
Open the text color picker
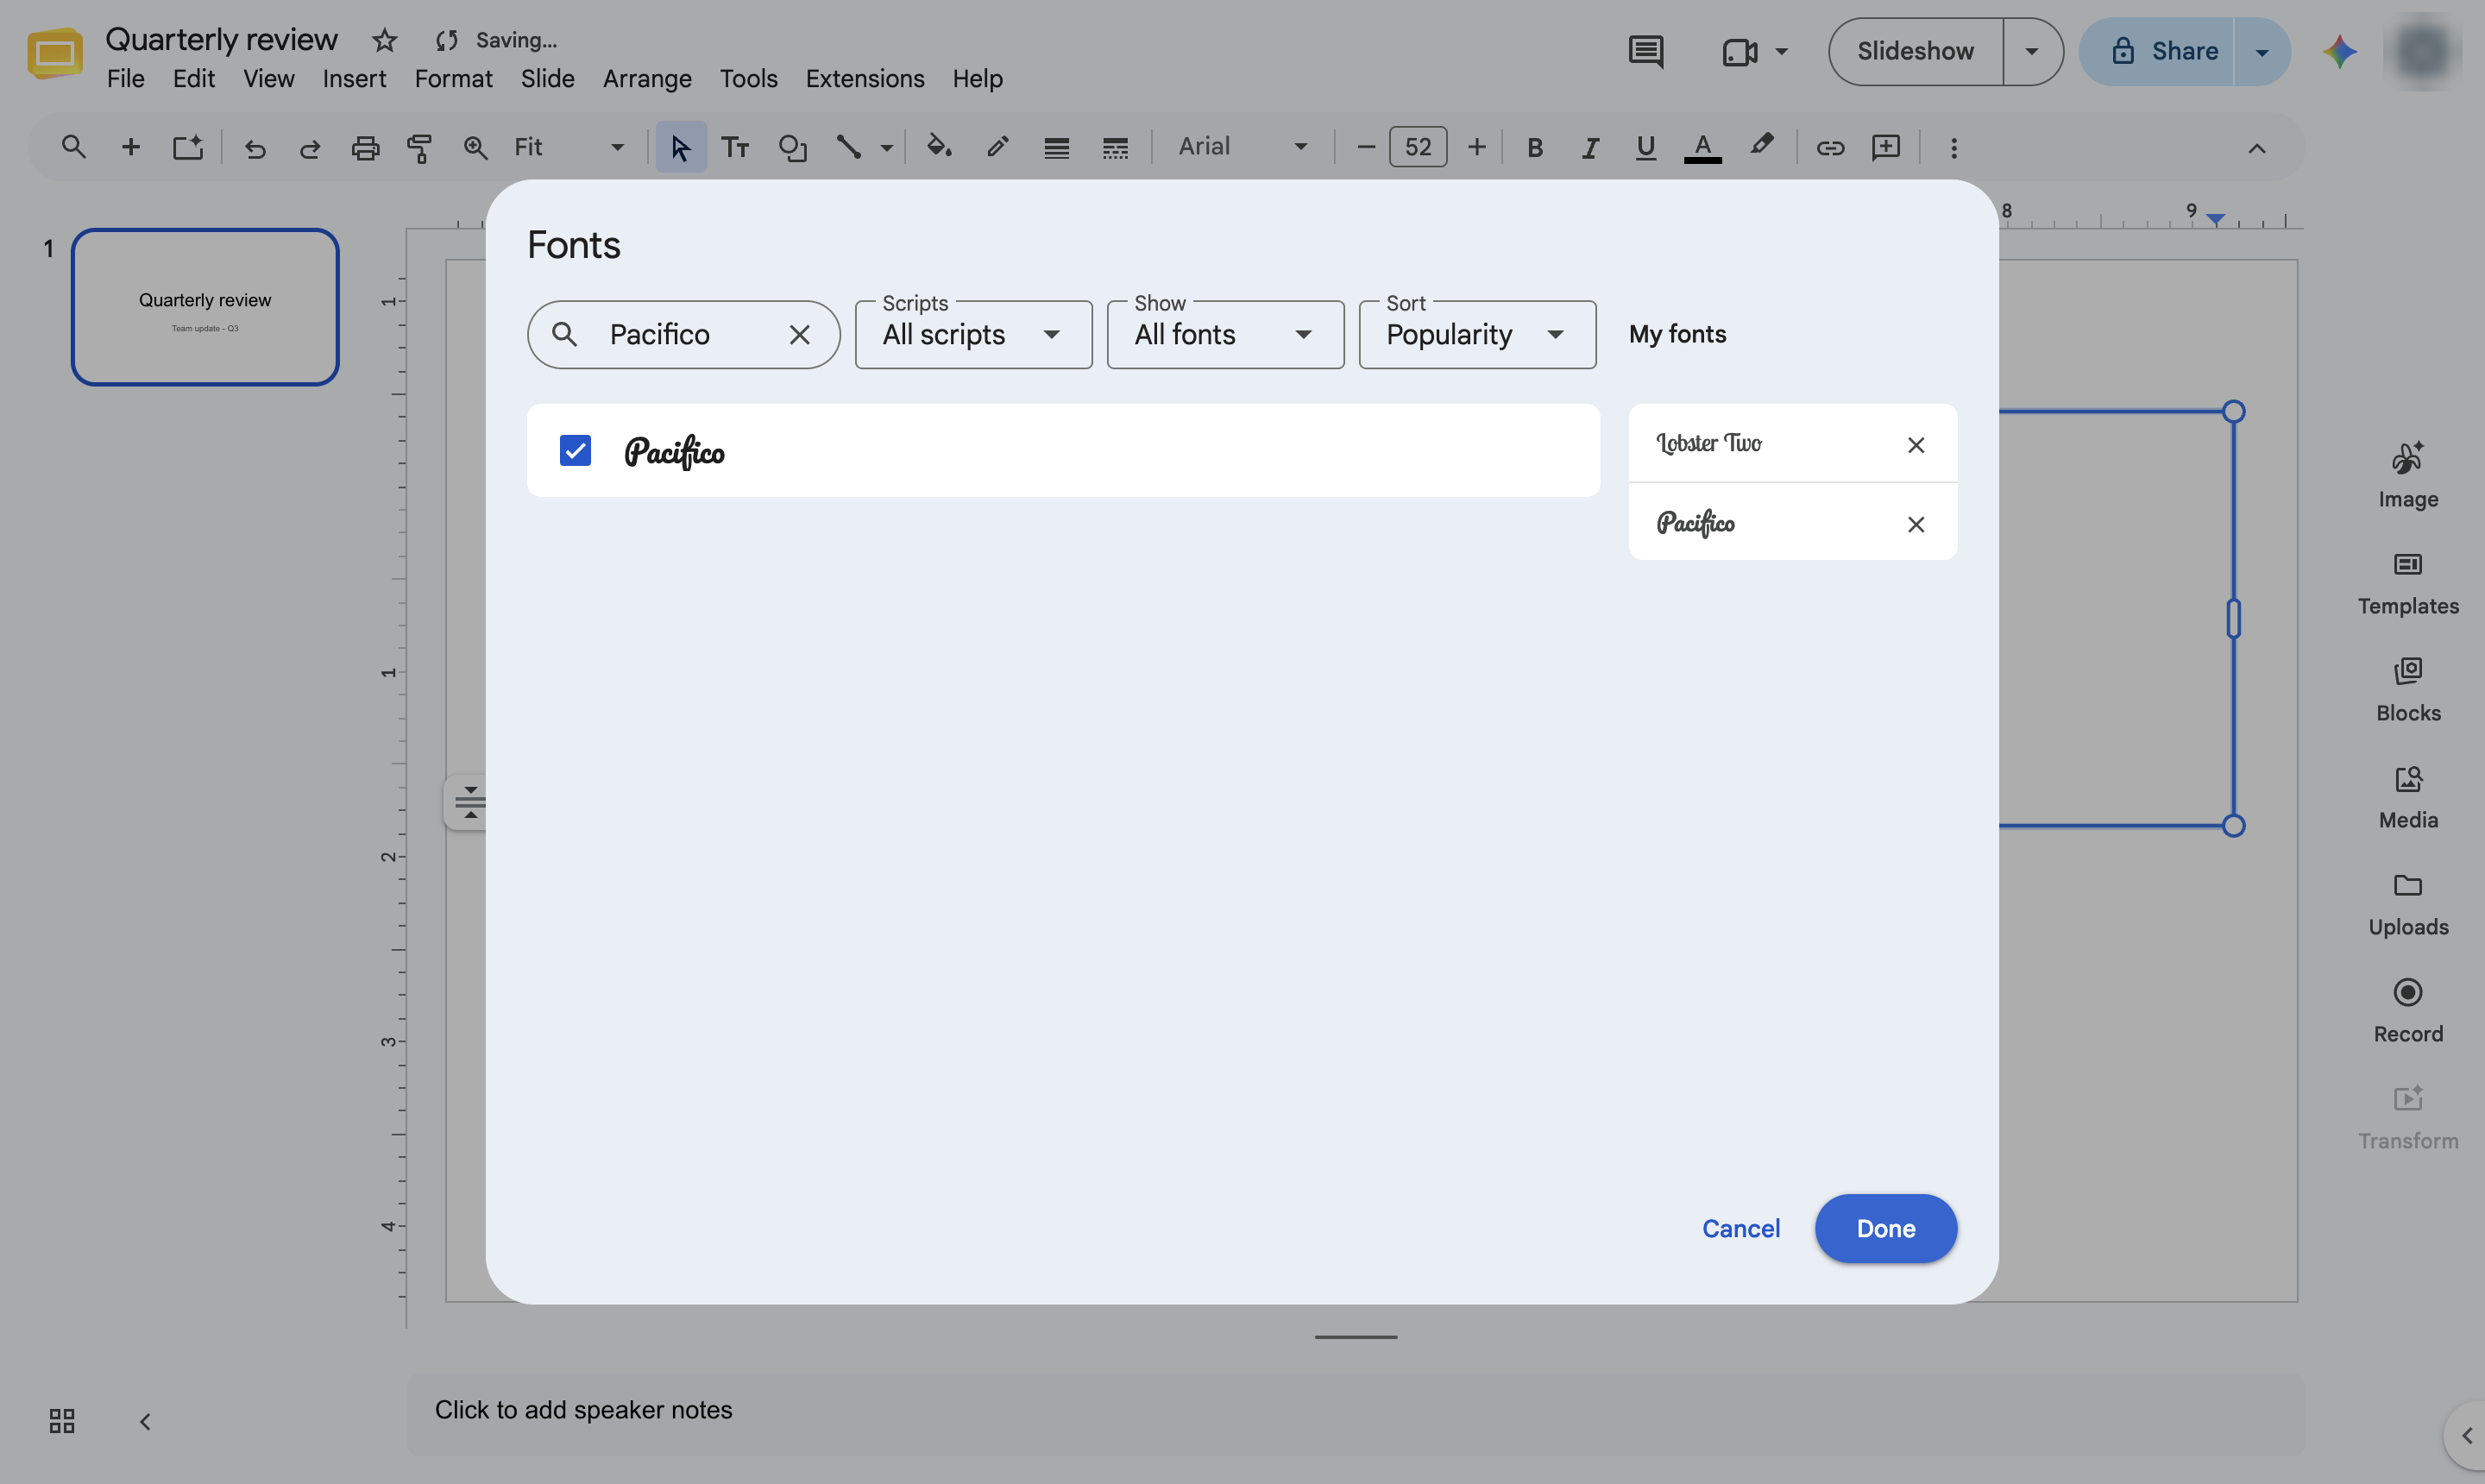pos(1702,148)
